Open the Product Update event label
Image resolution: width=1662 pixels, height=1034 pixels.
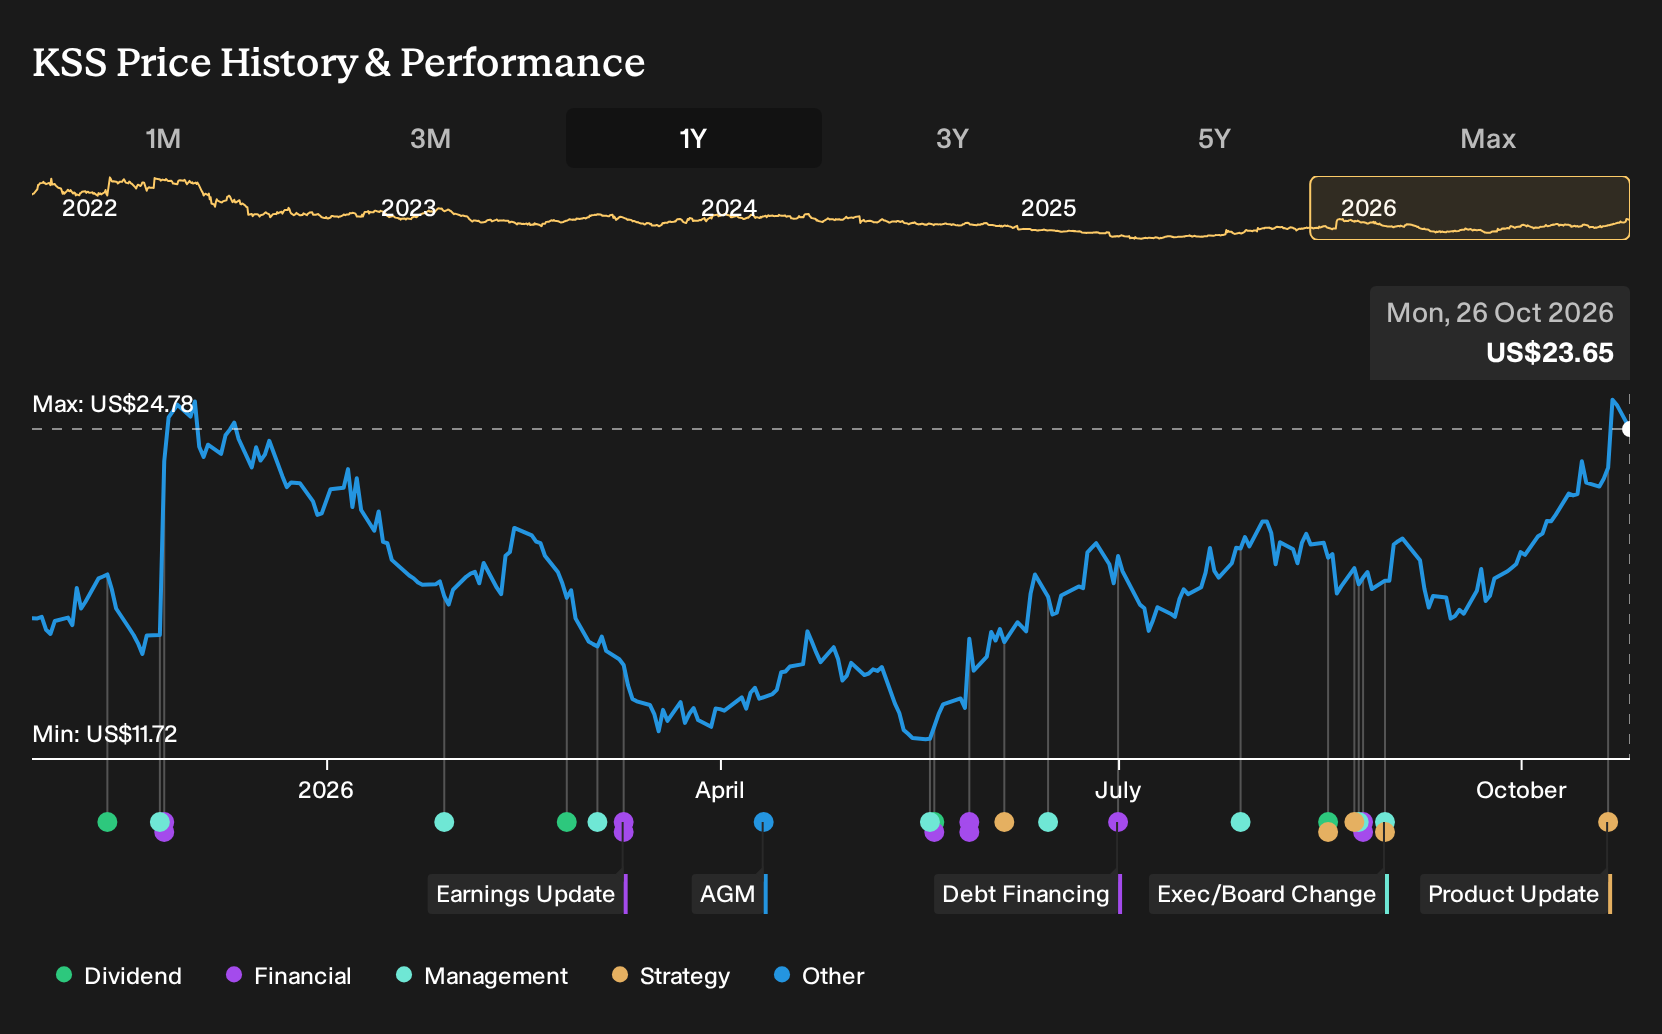tap(1515, 894)
